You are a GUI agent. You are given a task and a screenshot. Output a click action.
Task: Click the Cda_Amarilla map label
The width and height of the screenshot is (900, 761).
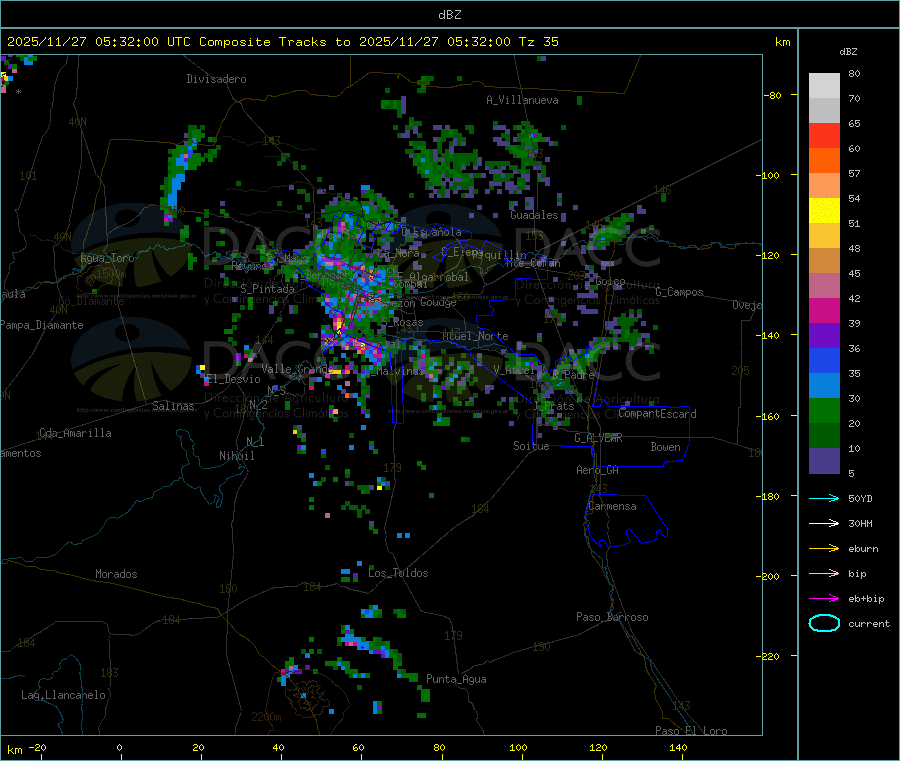tap(75, 433)
